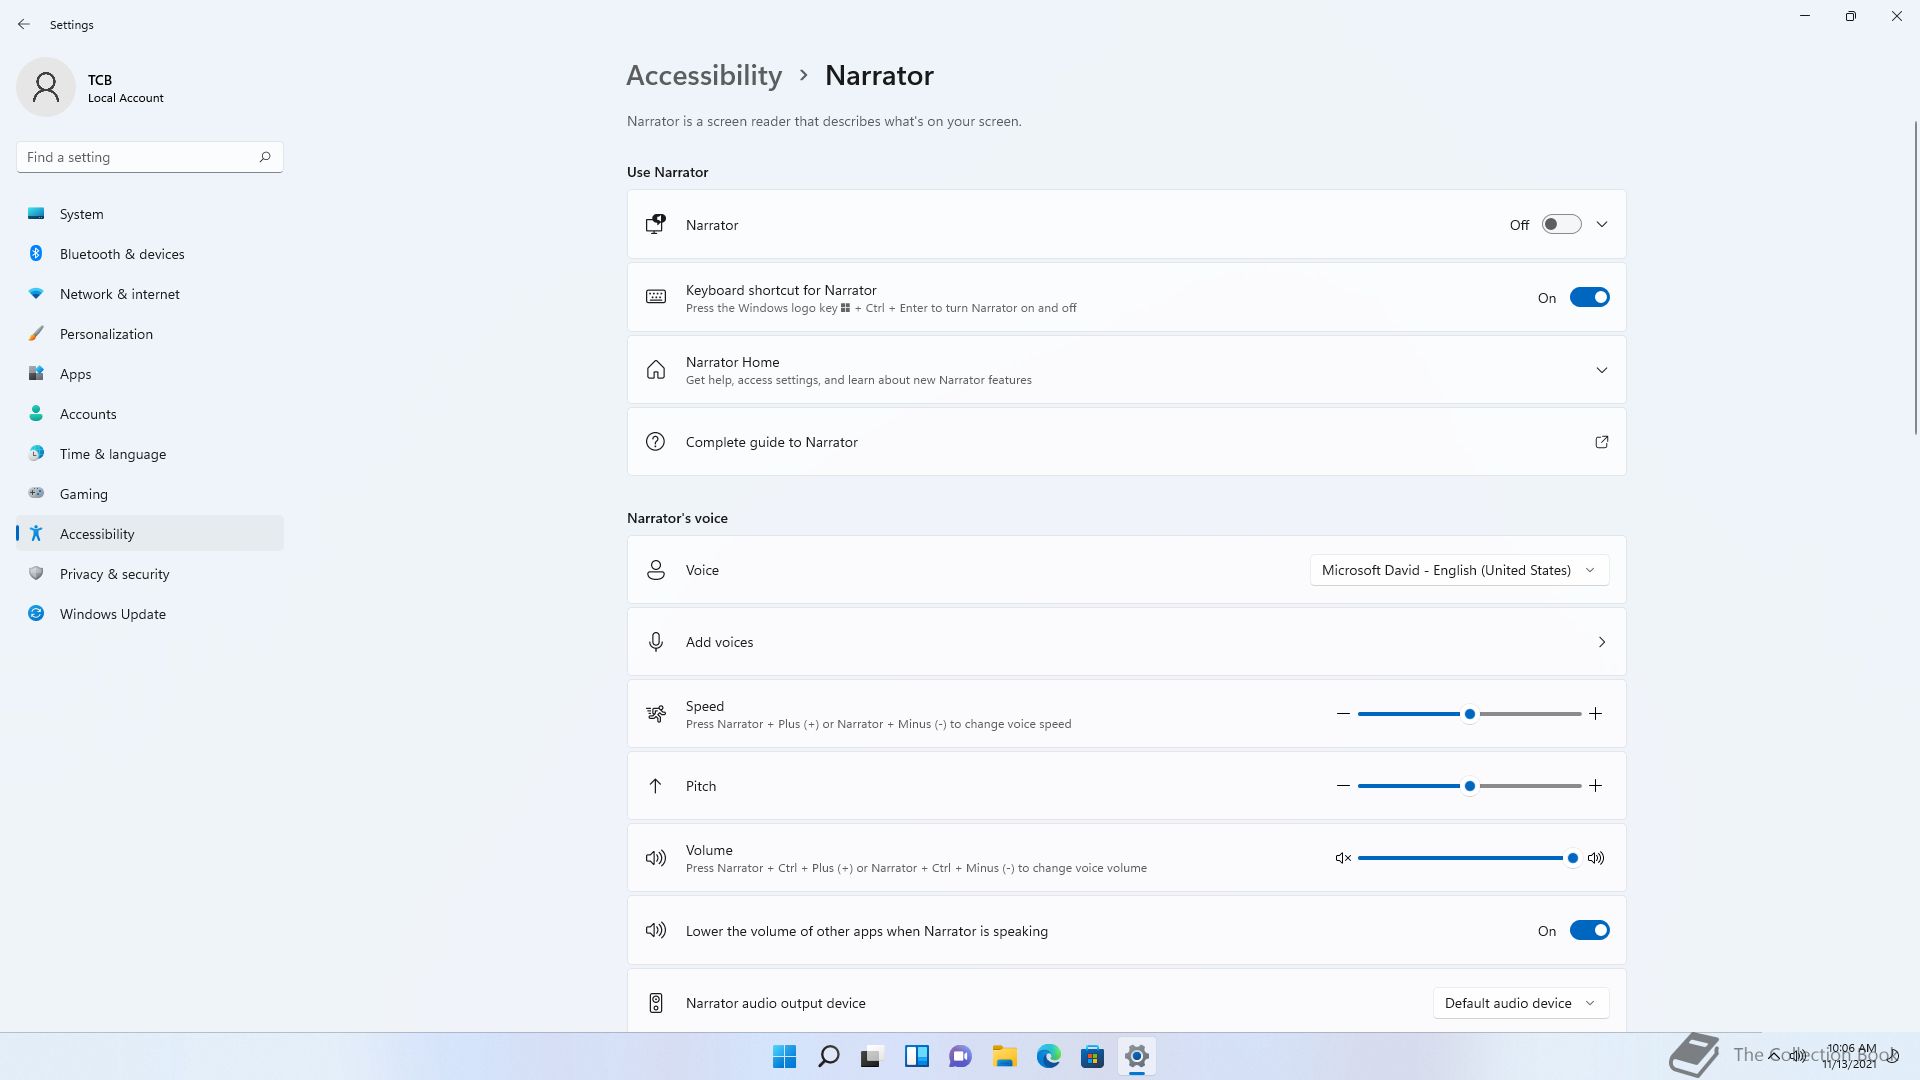Click the keyboard icon beside Keyboard shortcut for Narrator
The height and width of the screenshot is (1080, 1920).
[656, 297]
